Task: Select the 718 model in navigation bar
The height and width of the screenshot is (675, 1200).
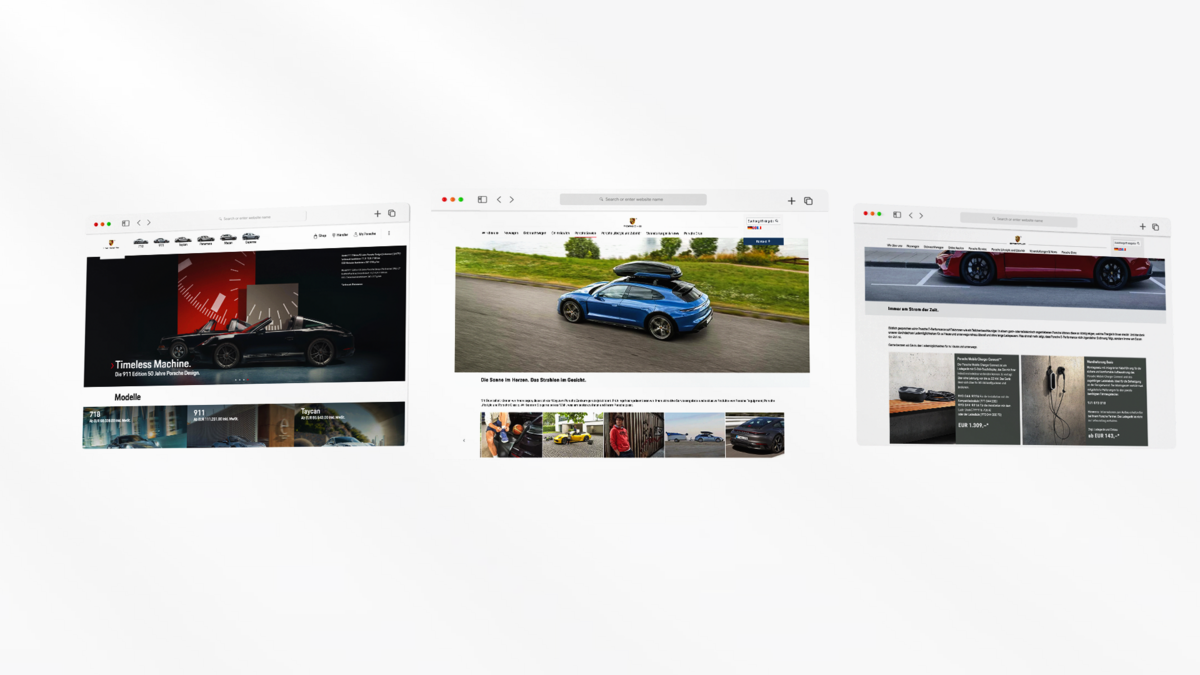Action: tap(141, 242)
